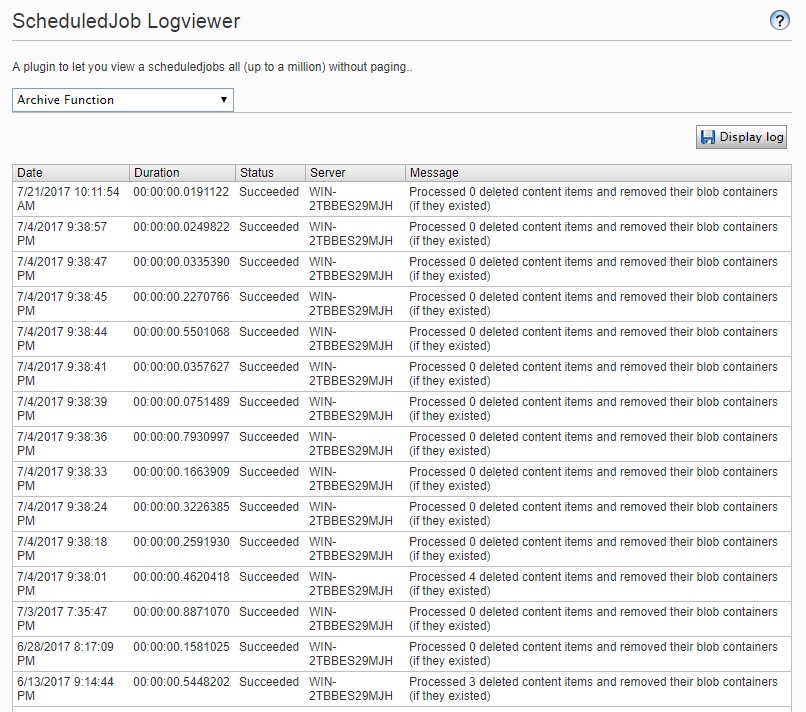Click the Display log button

pos(740,137)
